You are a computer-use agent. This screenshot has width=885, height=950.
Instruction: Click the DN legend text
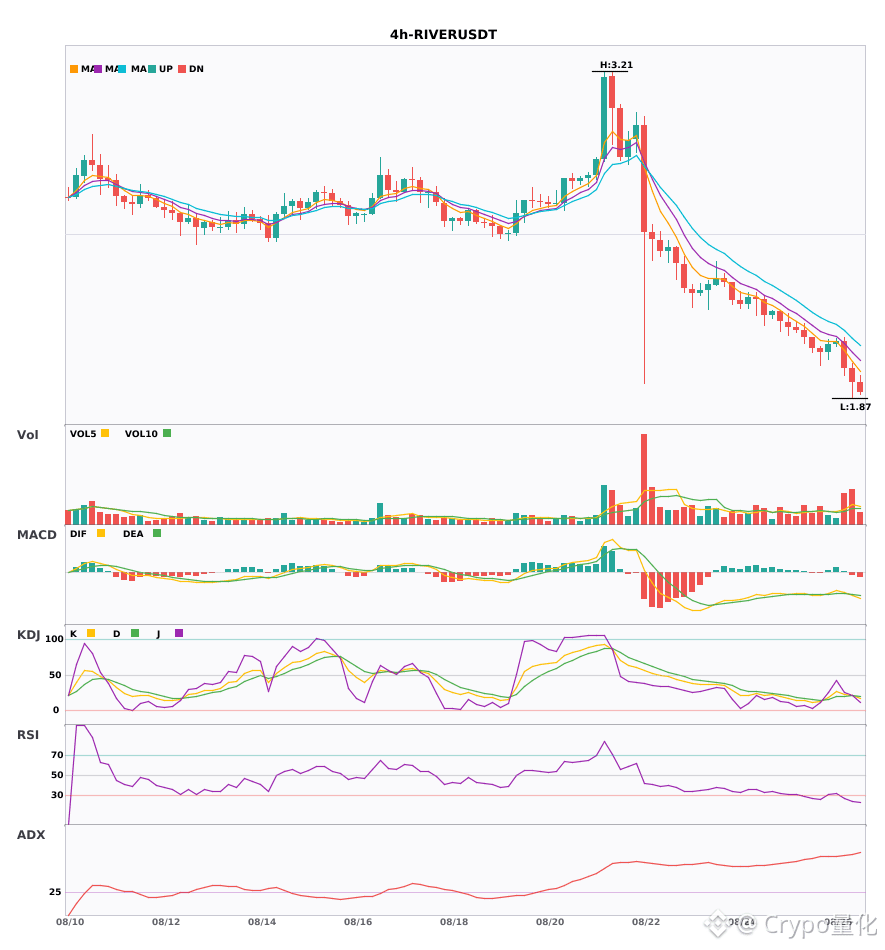[196, 69]
